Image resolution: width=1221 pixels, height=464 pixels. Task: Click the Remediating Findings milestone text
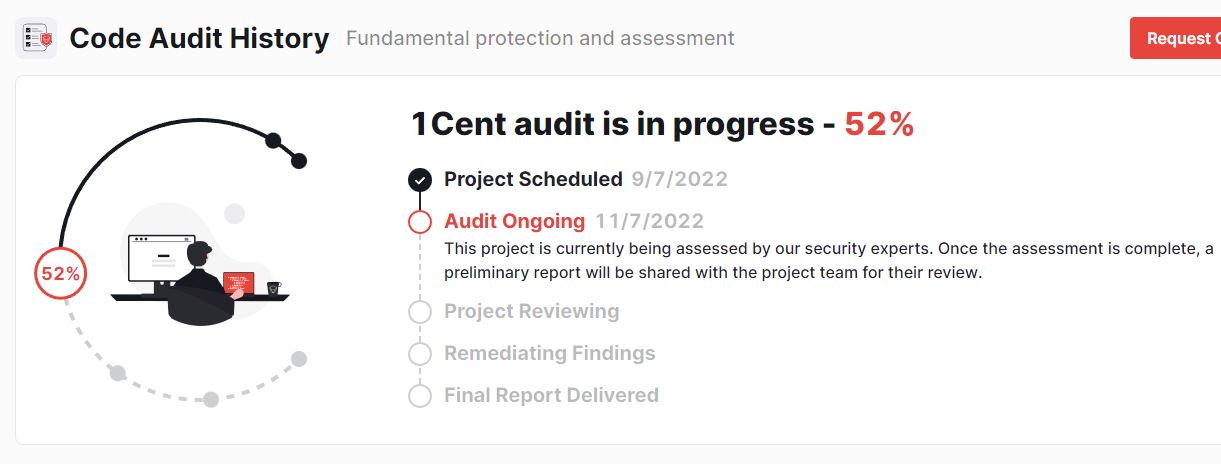[x=550, y=354]
